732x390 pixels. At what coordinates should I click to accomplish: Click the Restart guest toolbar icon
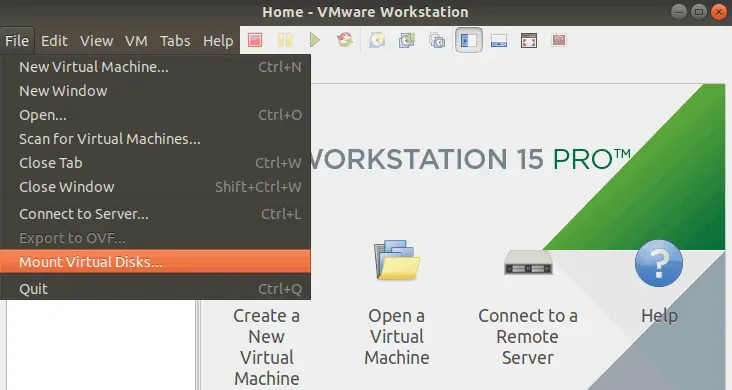pos(345,40)
